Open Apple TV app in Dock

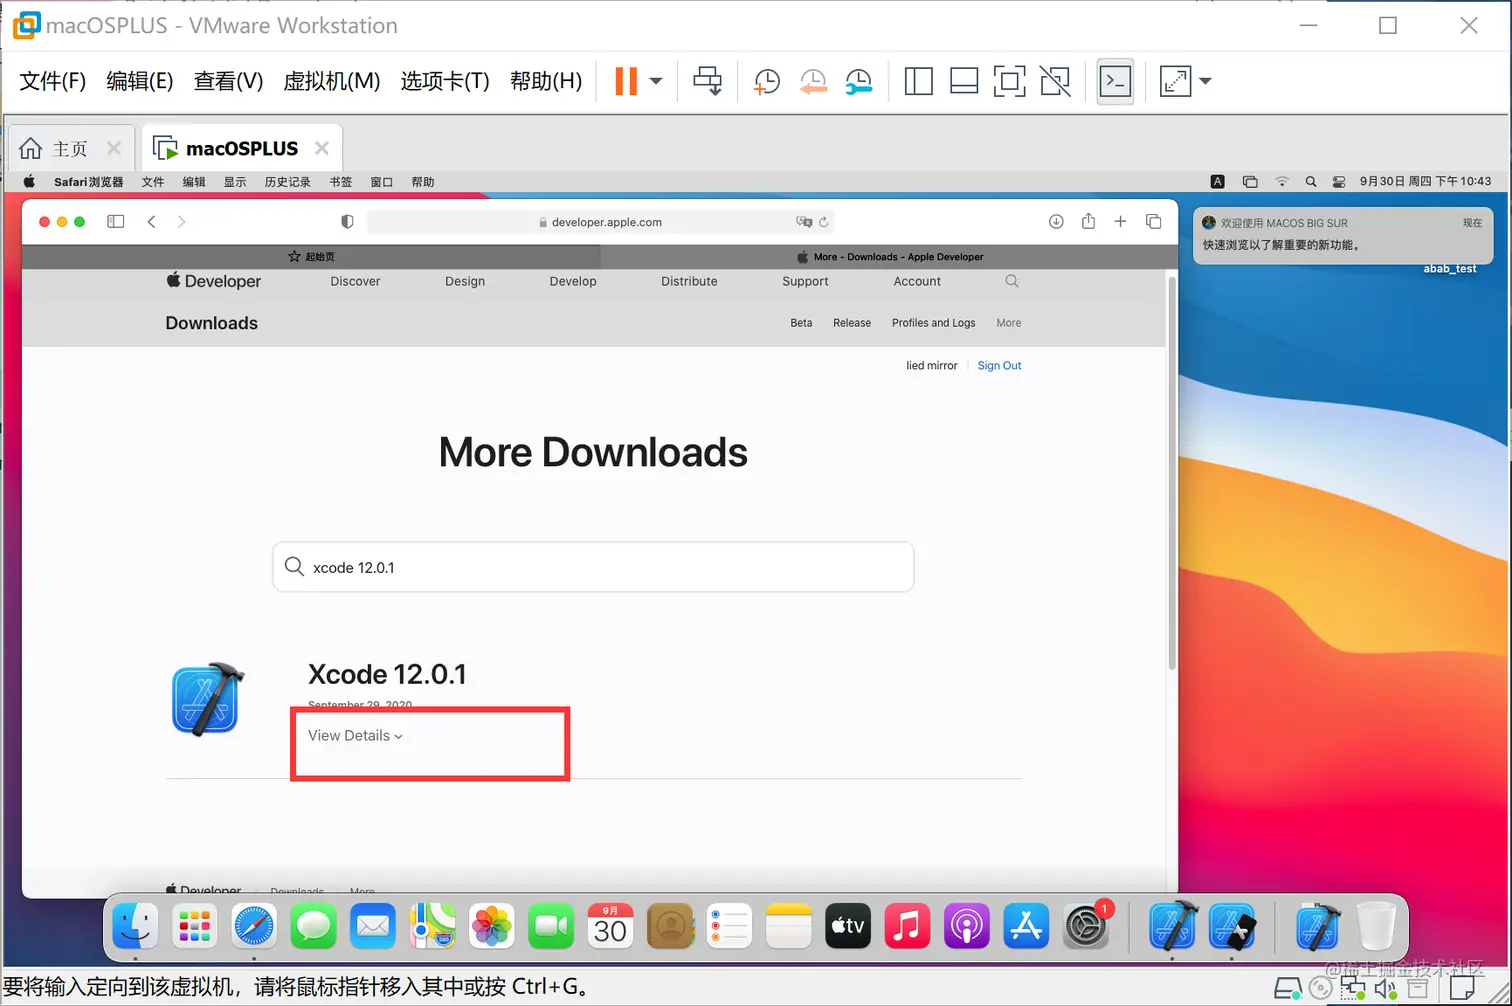[848, 926]
